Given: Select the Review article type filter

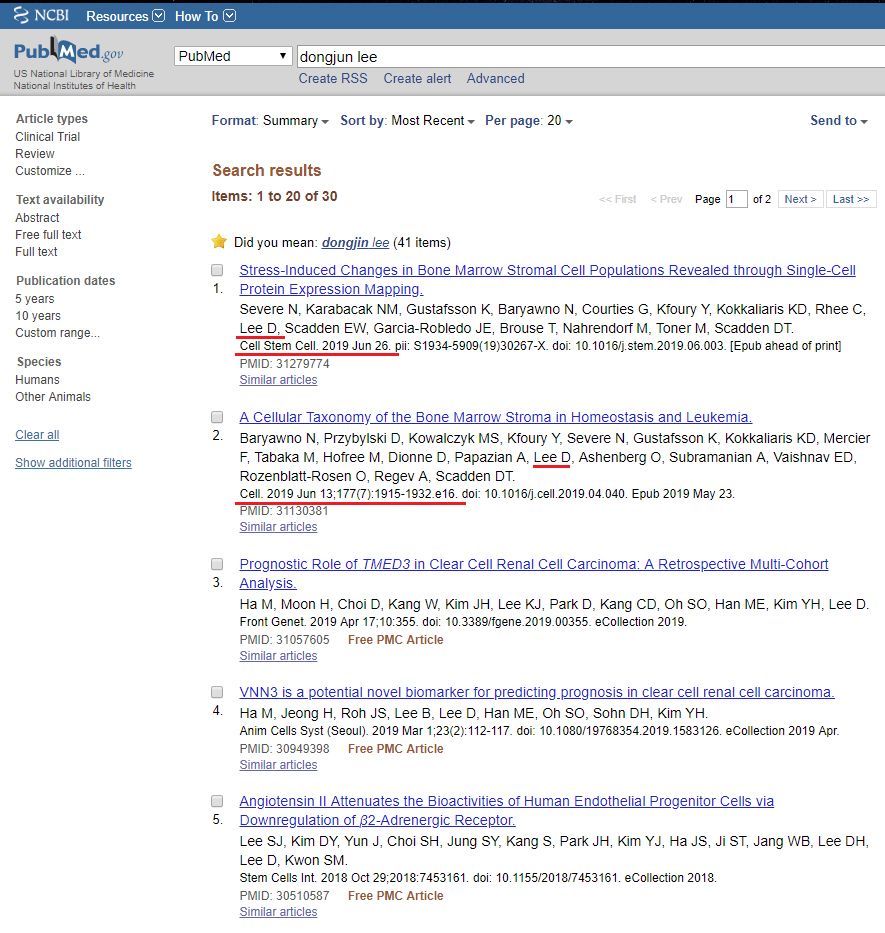Looking at the screenshot, I should coord(35,154).
